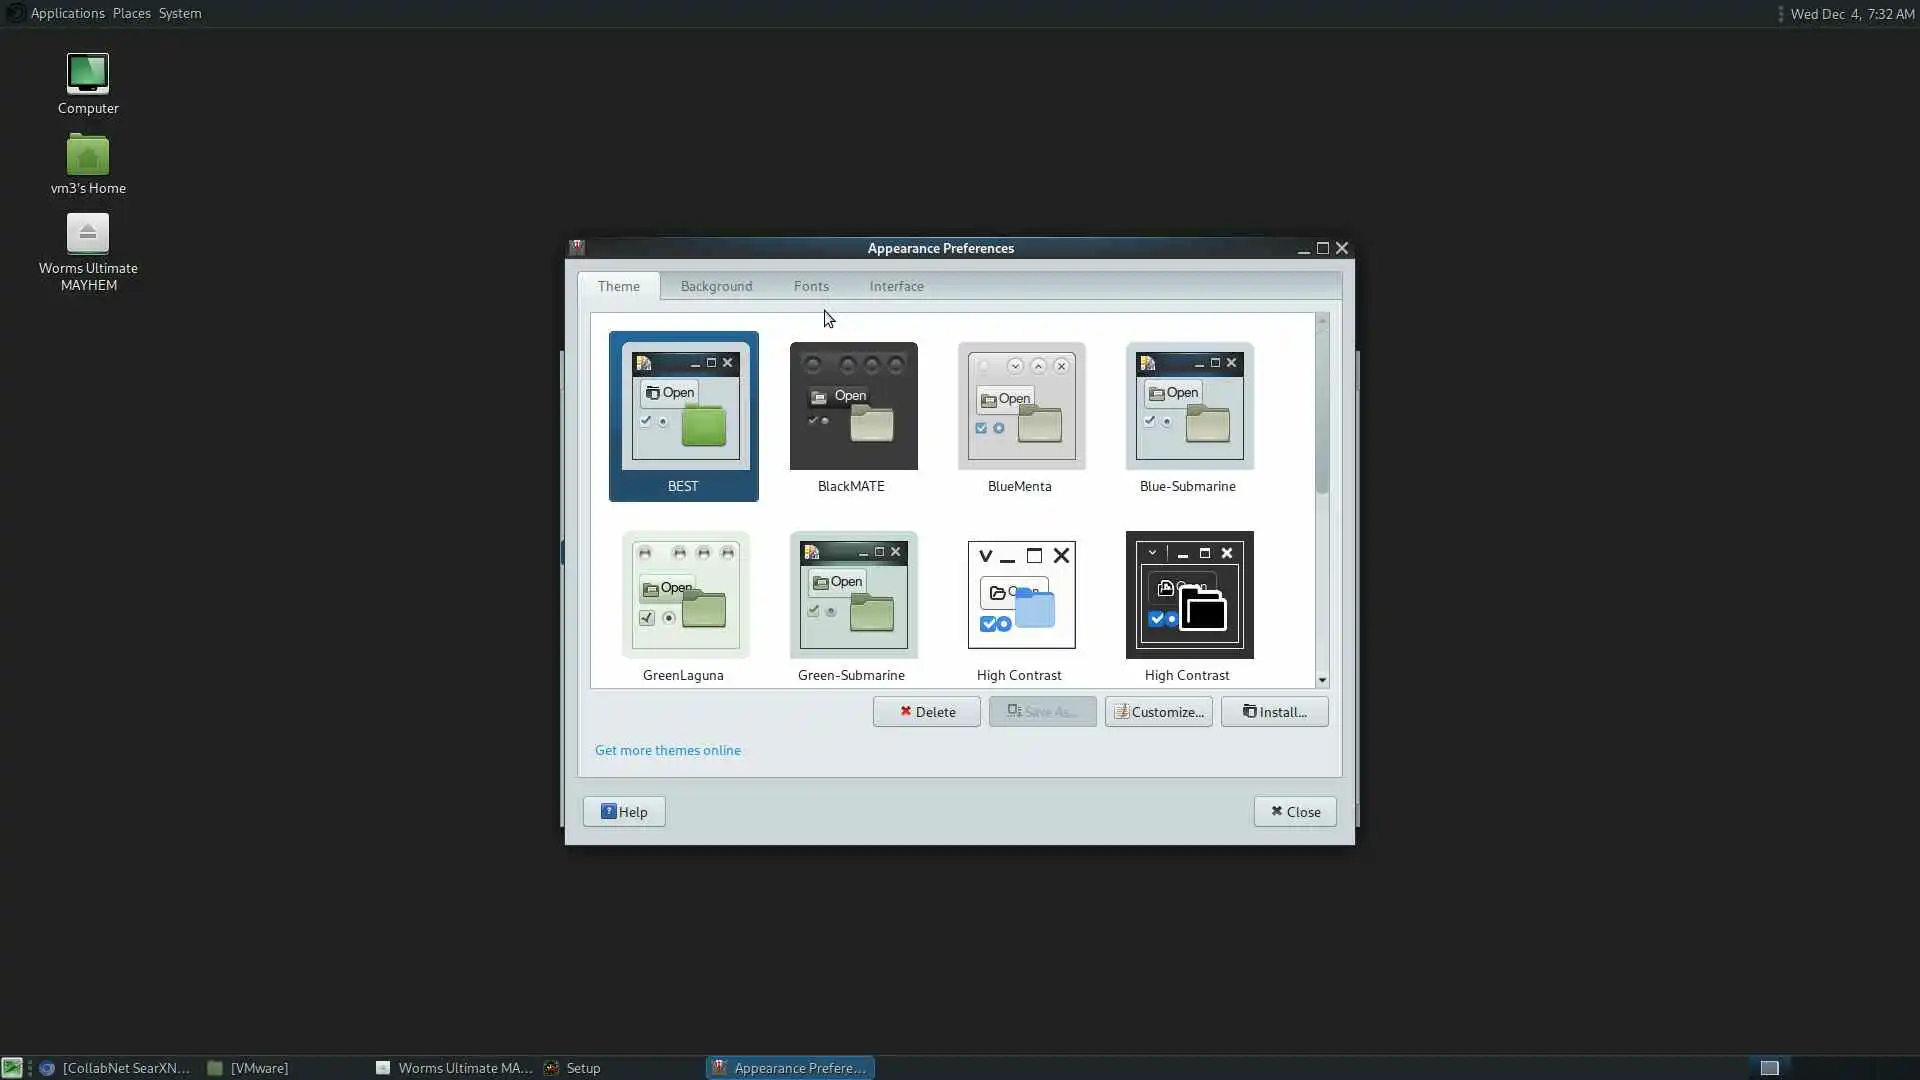Choose the black High Contrast inverse theme
The height and width of the screenshot is (1080, 1920).
pyautogui.click(x=1189, y=595)
